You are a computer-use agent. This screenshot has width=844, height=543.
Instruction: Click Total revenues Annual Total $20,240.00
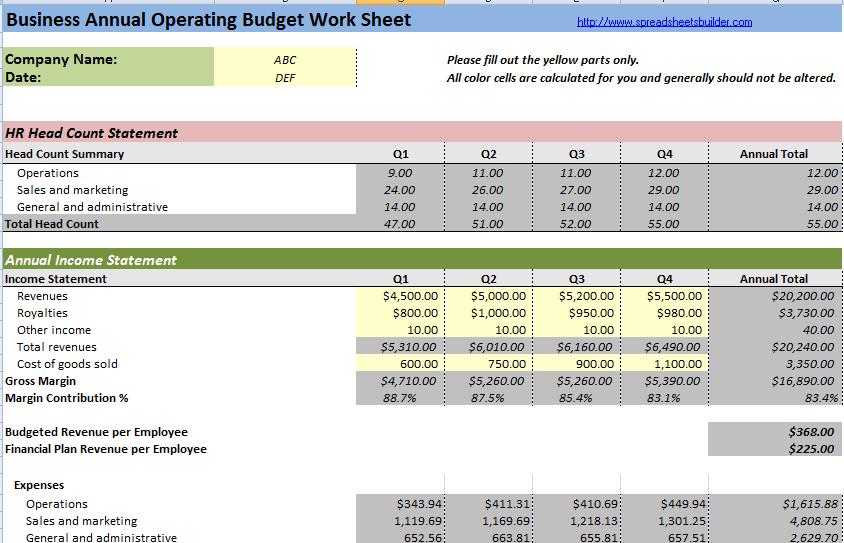click(775, 347)
